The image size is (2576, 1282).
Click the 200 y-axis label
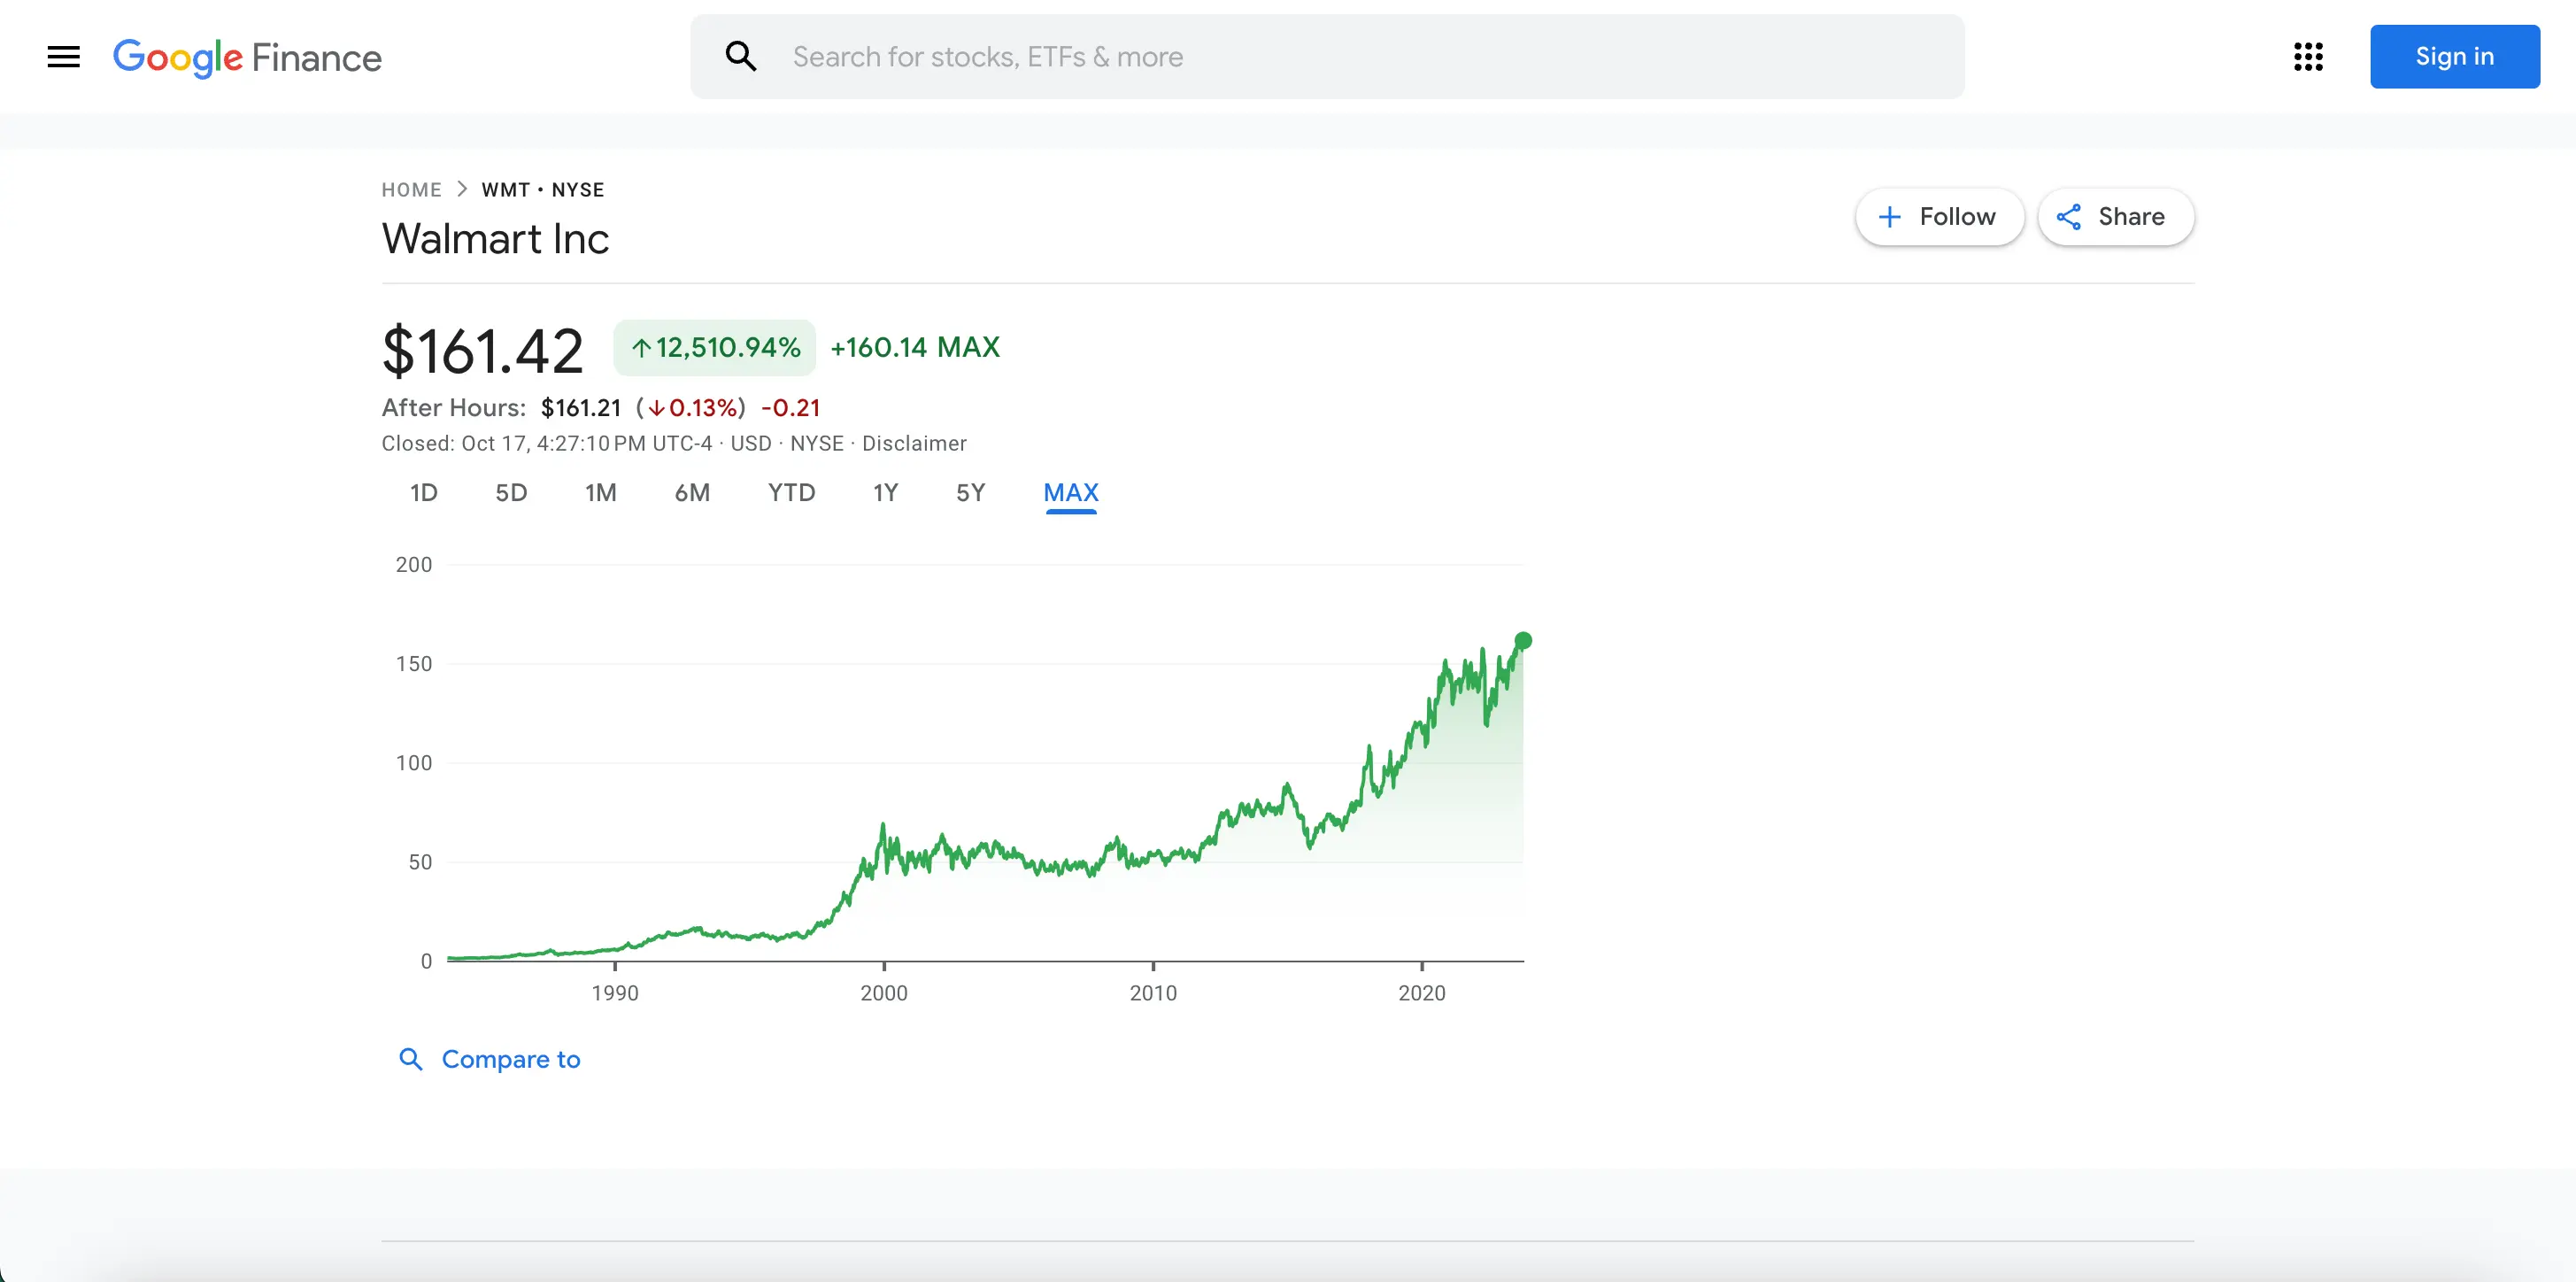[414, 565]
